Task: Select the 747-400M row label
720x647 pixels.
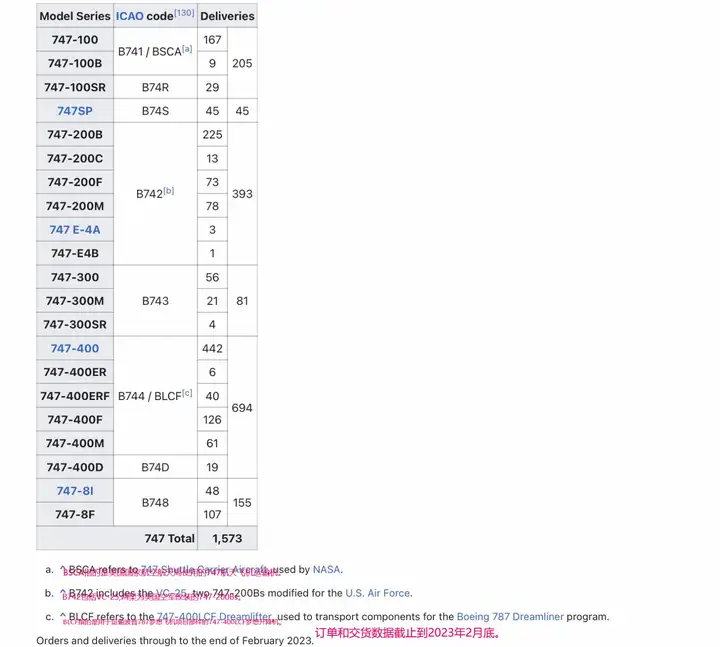Action: click(x=75, y=443)
